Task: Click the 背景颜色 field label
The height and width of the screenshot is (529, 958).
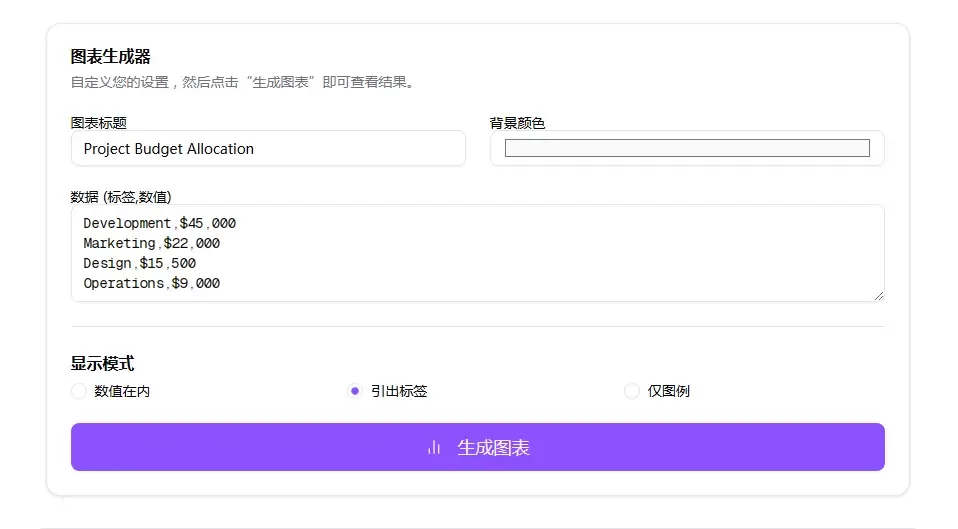Action: (517, 123)
